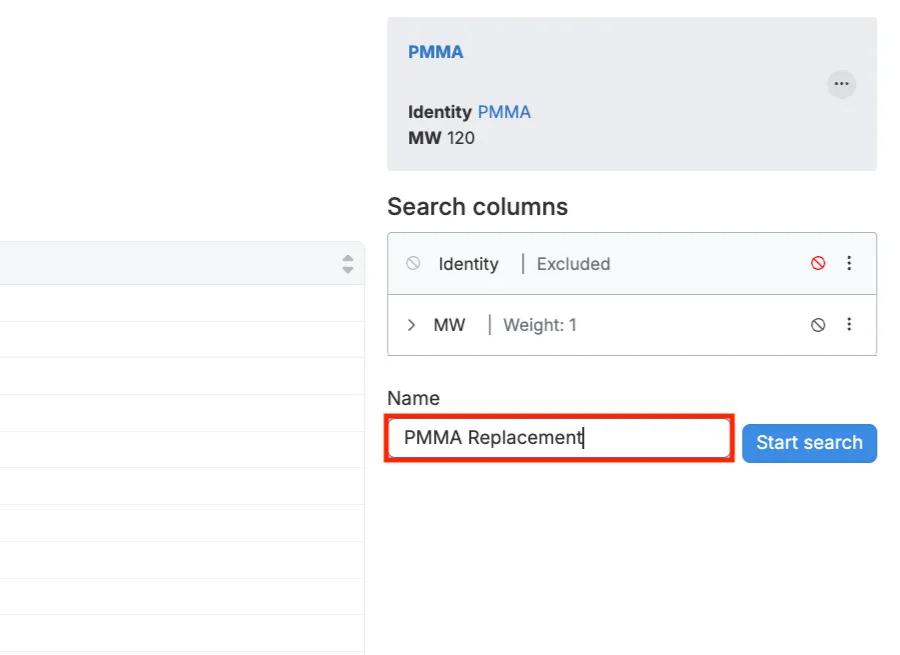Follow the blue PMMA Identity value link
The width and height of the screenshot is (900, 655).
click(x=504, y=112)
